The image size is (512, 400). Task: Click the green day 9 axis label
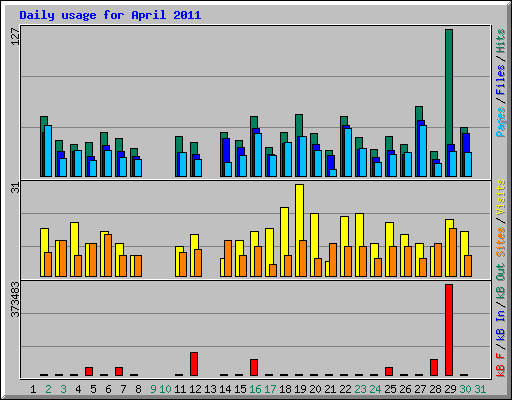click(x=153, y=389)
